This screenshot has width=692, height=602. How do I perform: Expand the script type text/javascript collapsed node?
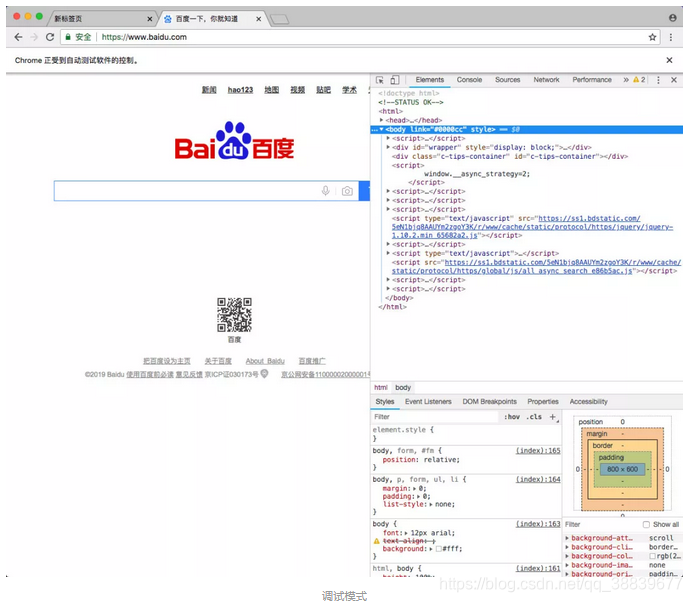(388, 253)
